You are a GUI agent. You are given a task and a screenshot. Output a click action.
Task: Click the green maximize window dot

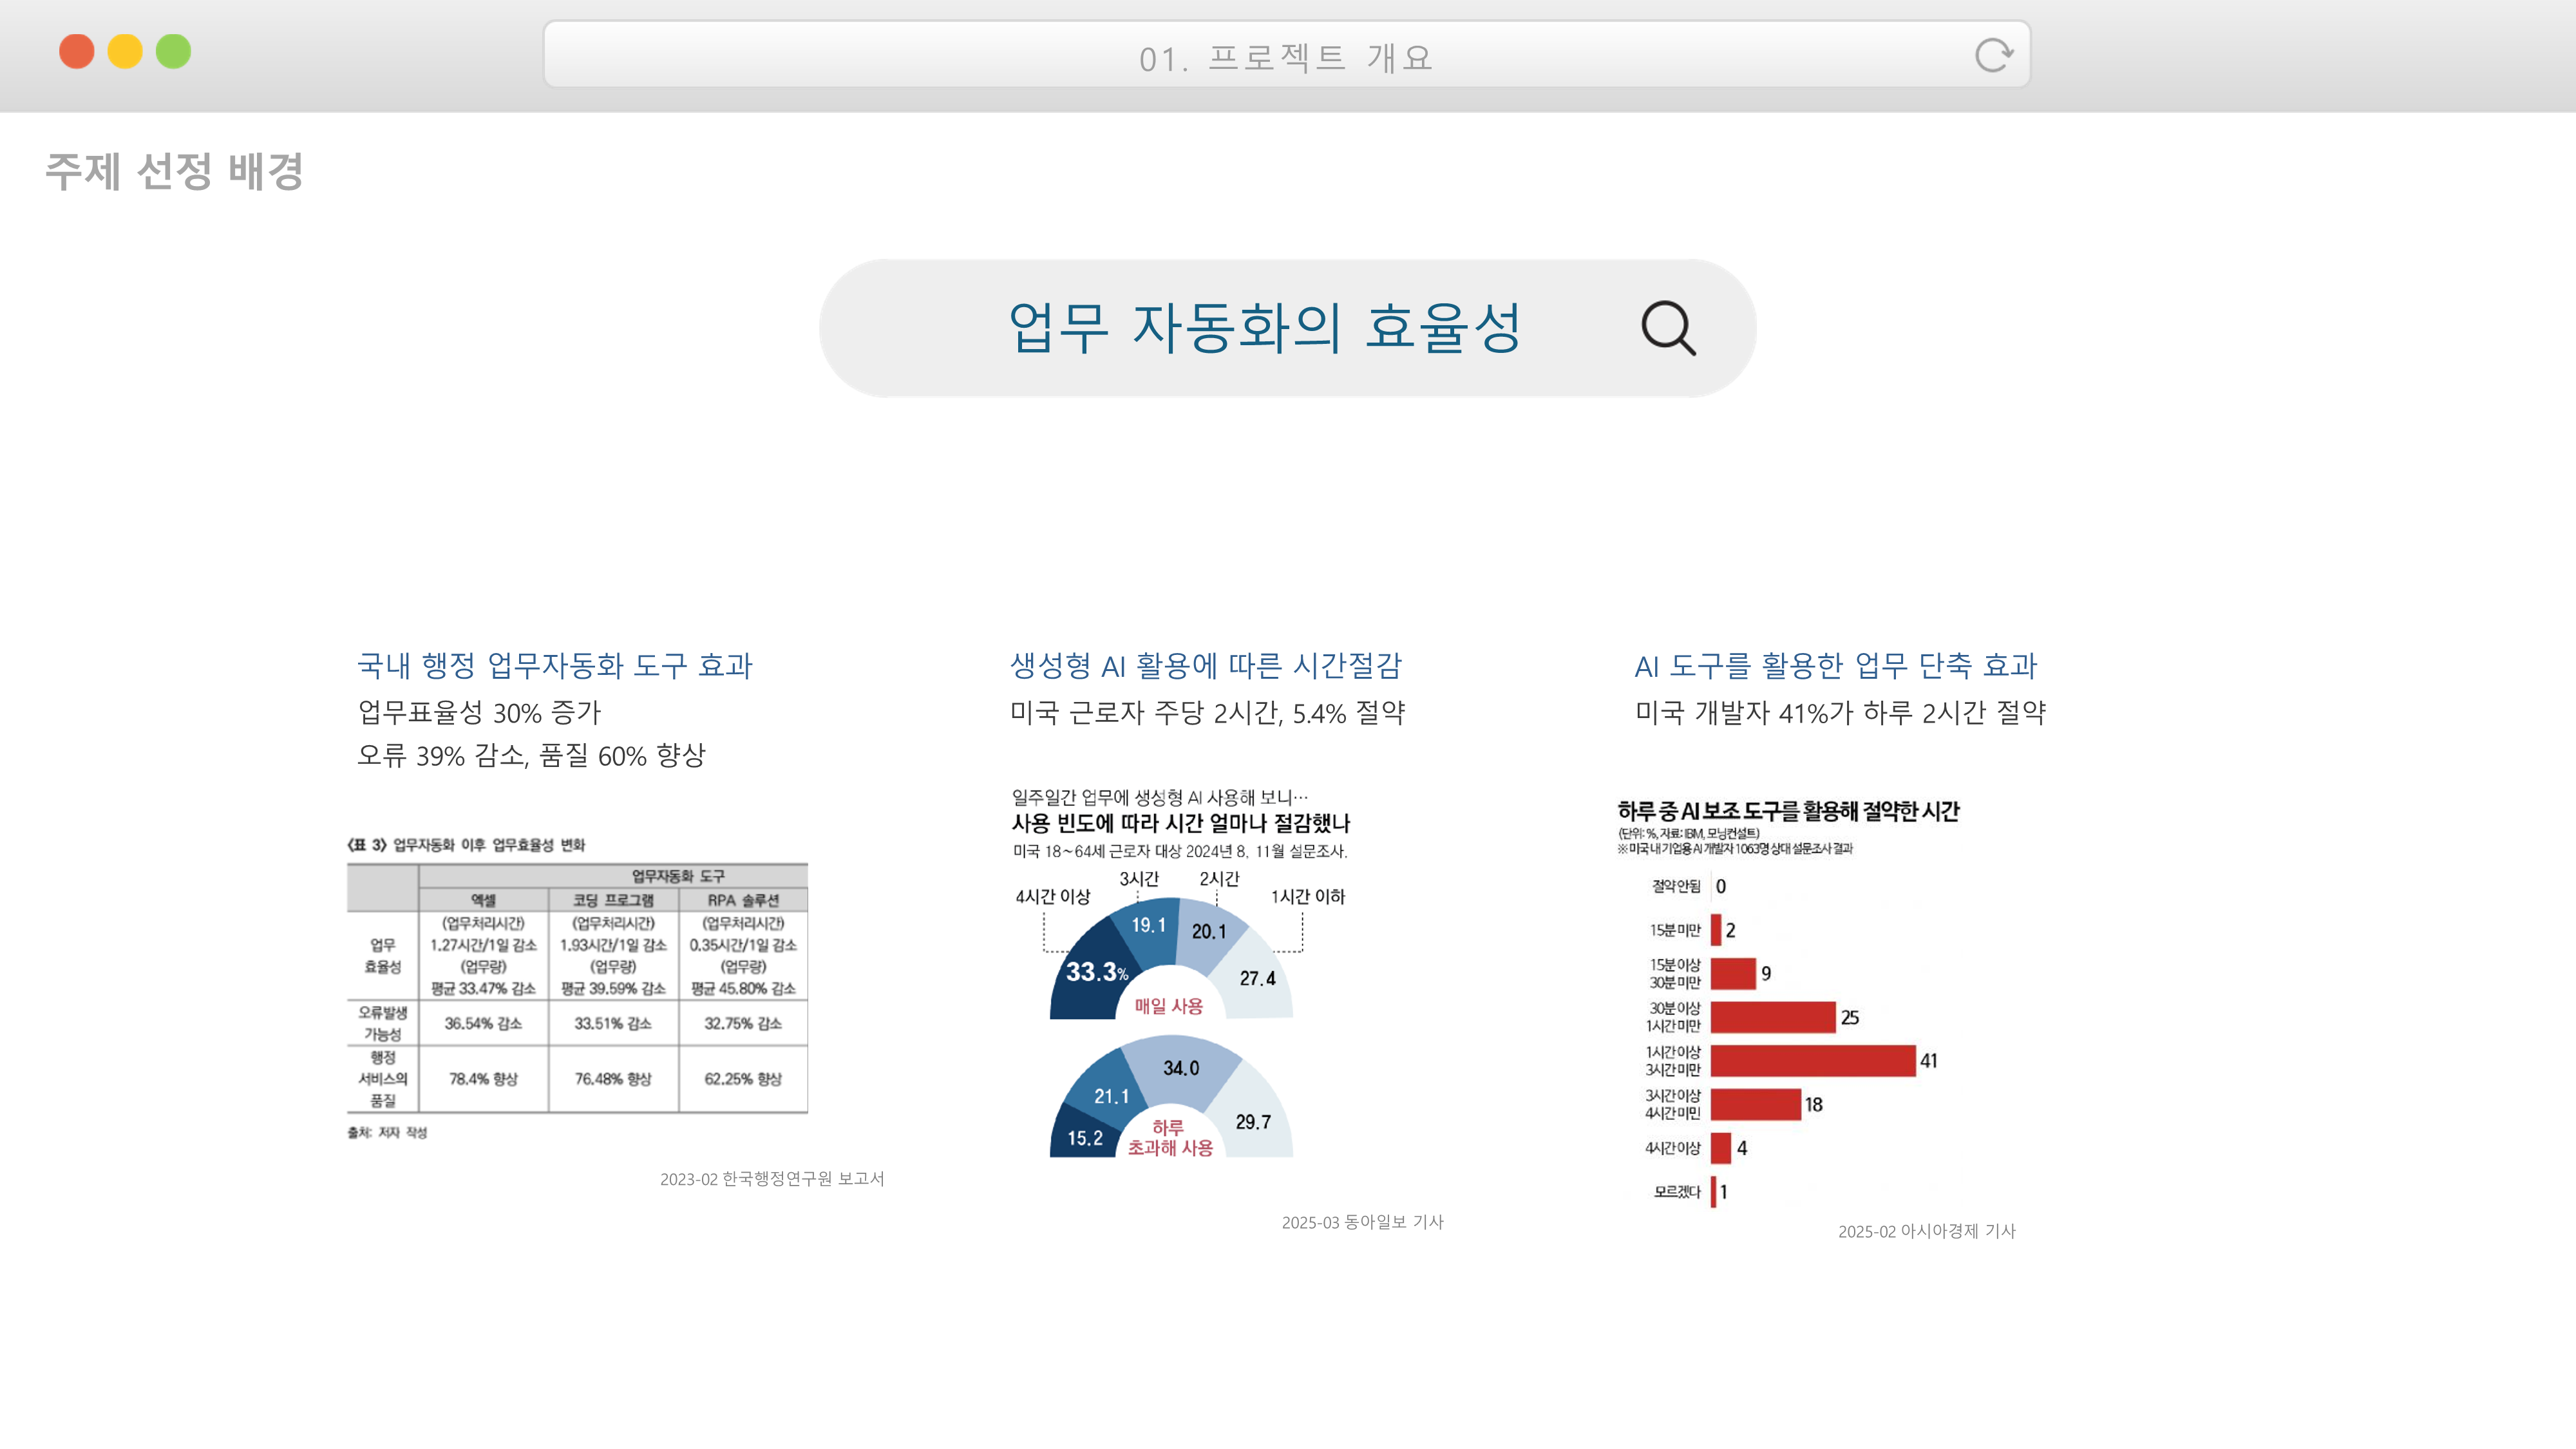click(173, 51)
